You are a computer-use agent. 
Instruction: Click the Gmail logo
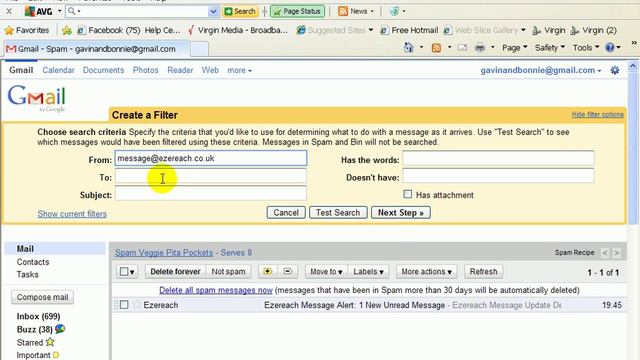36,98
